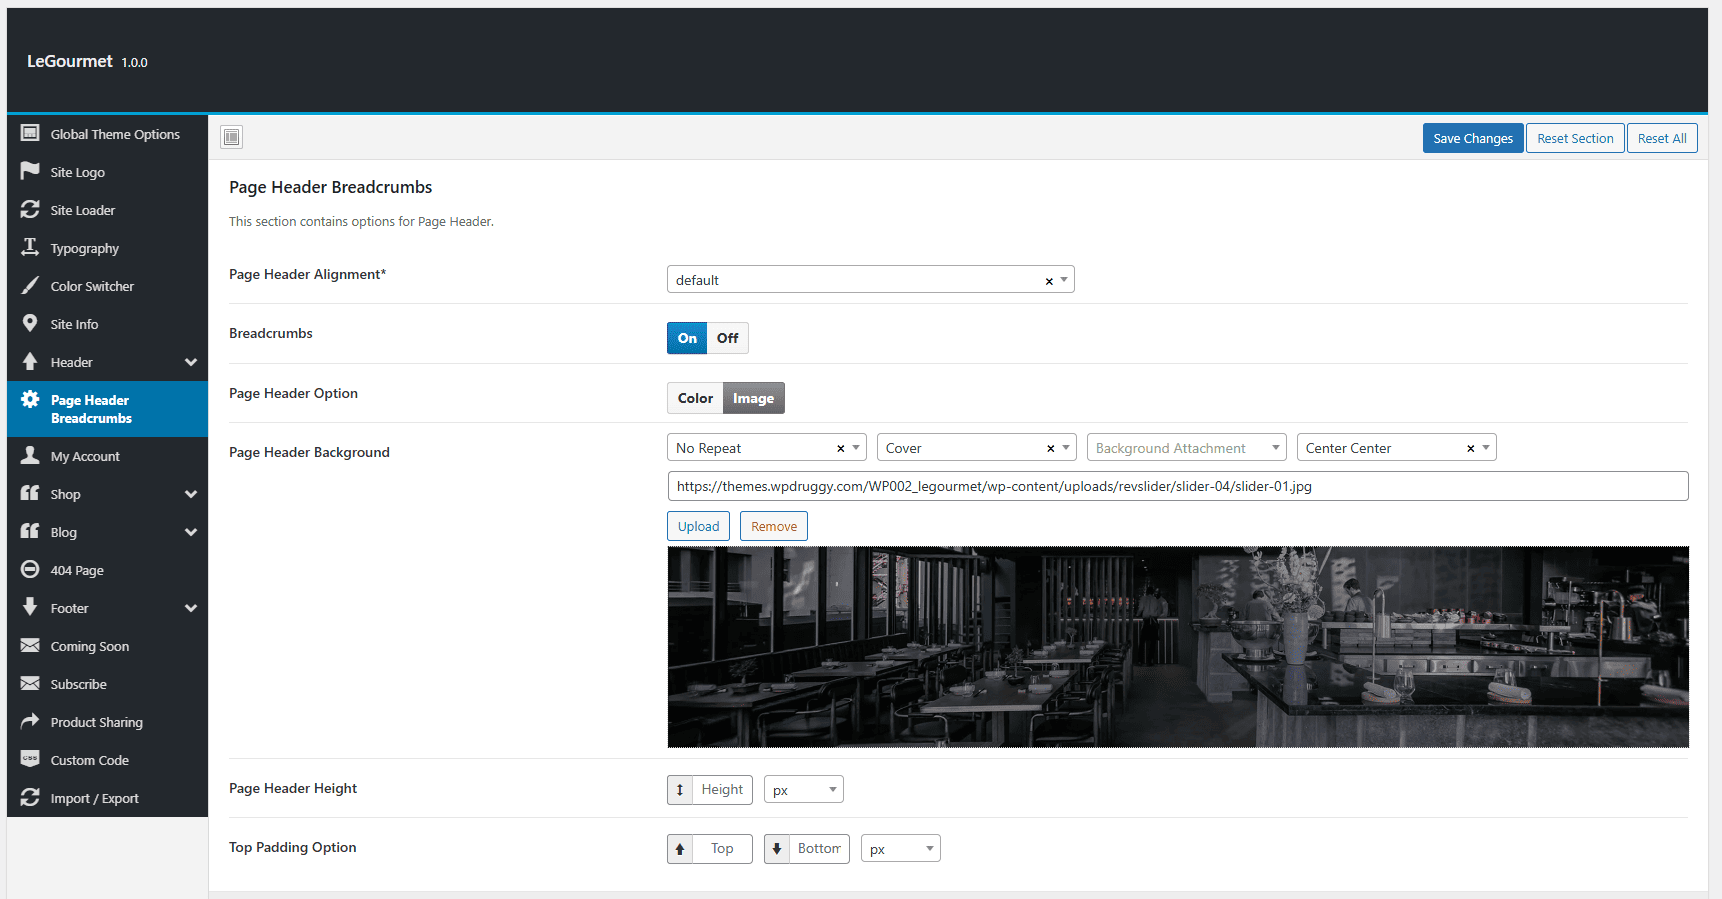The height and width of the screenshot is (899, 1722).
Task: Click the Coming Soon envelope icon
Action: coord(30,645)
